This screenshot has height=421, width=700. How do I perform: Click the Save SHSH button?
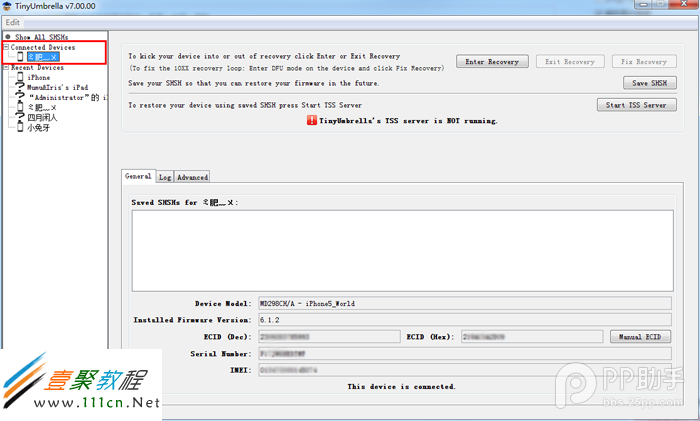point(650,83)
